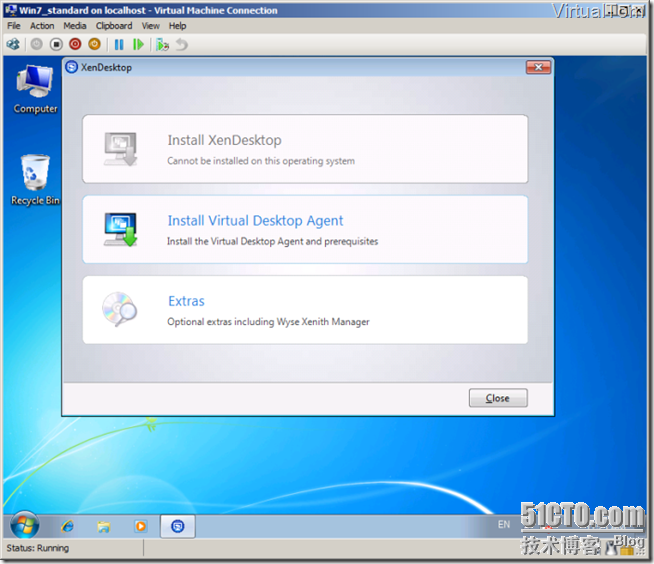Open the View menu
This screenshot has width=654, height=564.
click(151, 26)
